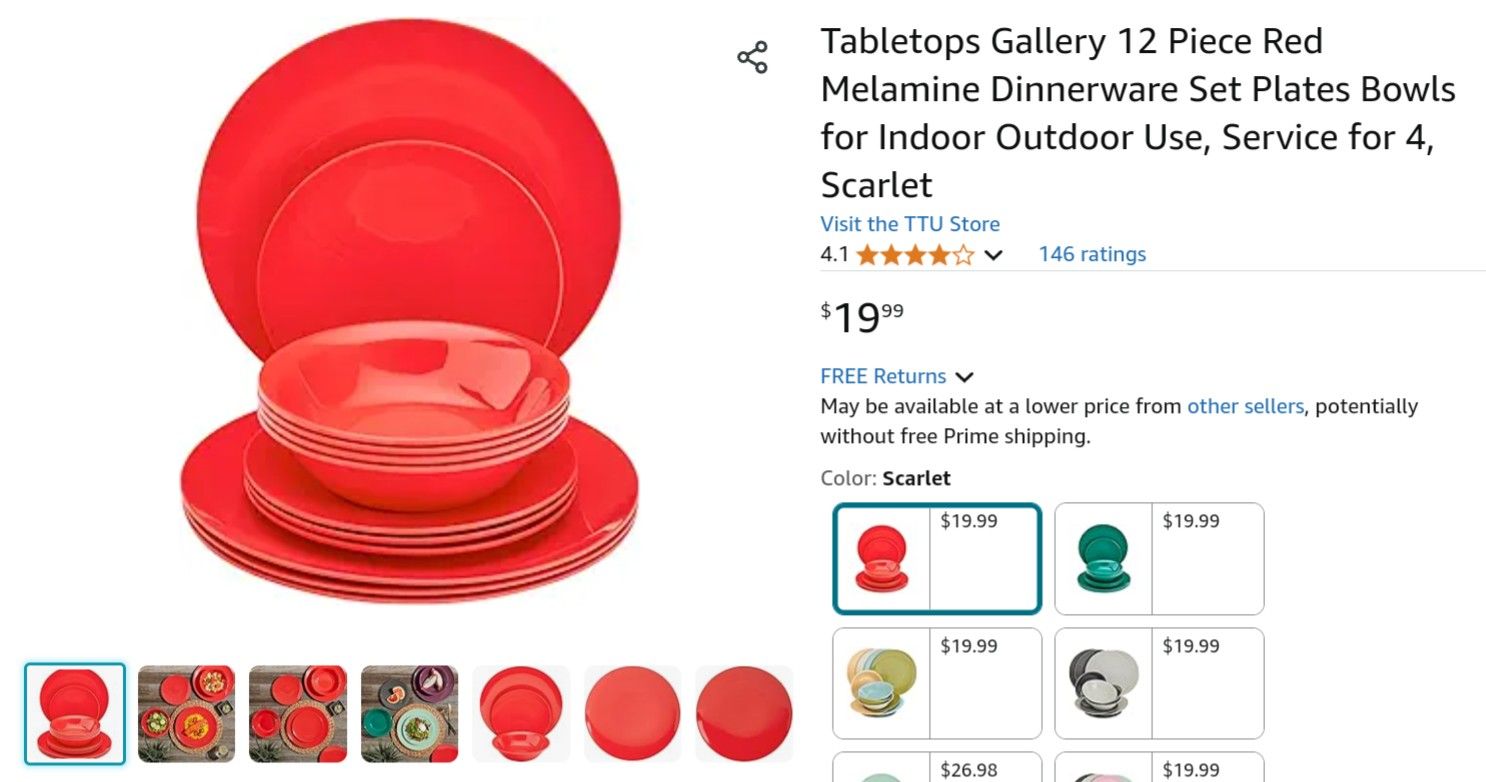Follow the other sellers link
Image resolution: width=1486 pixels, height=782 pixels.
(1245, 406)
